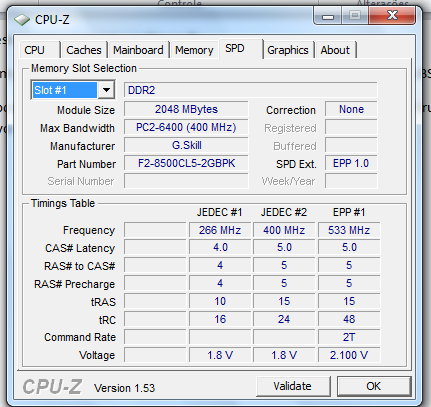The image size is (431, 407).
Task: Click the JEDEC #1 RAS# to CAS# value 4
Action: tap(220, 266)
